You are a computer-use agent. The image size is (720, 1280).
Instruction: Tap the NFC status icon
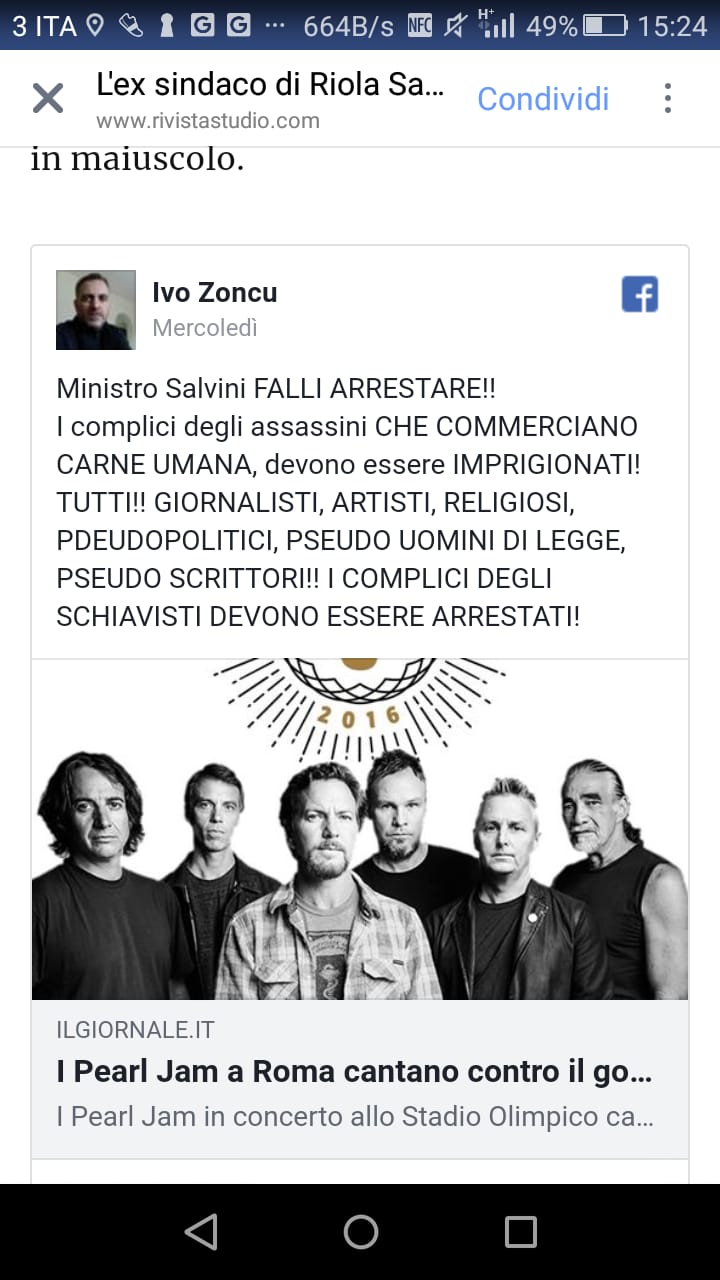(x=420, y=26)
